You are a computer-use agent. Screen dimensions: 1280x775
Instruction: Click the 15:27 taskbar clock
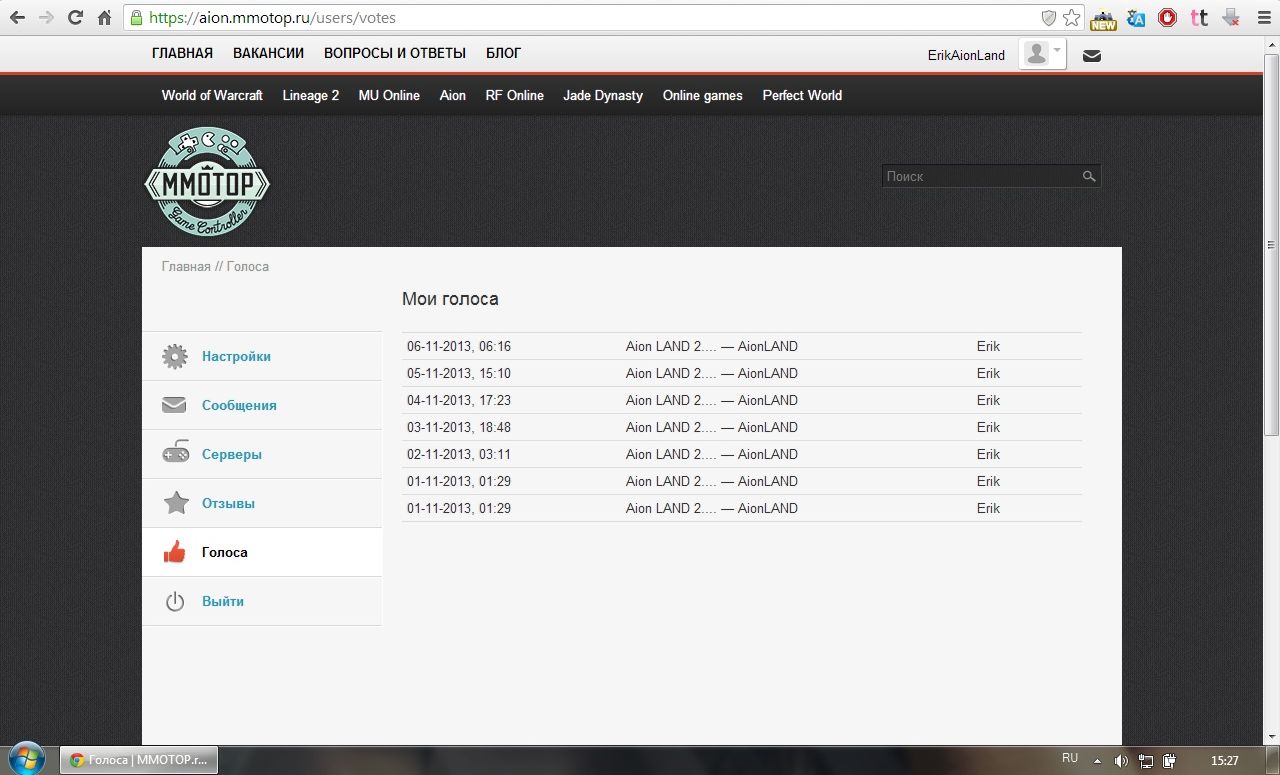1225,761
